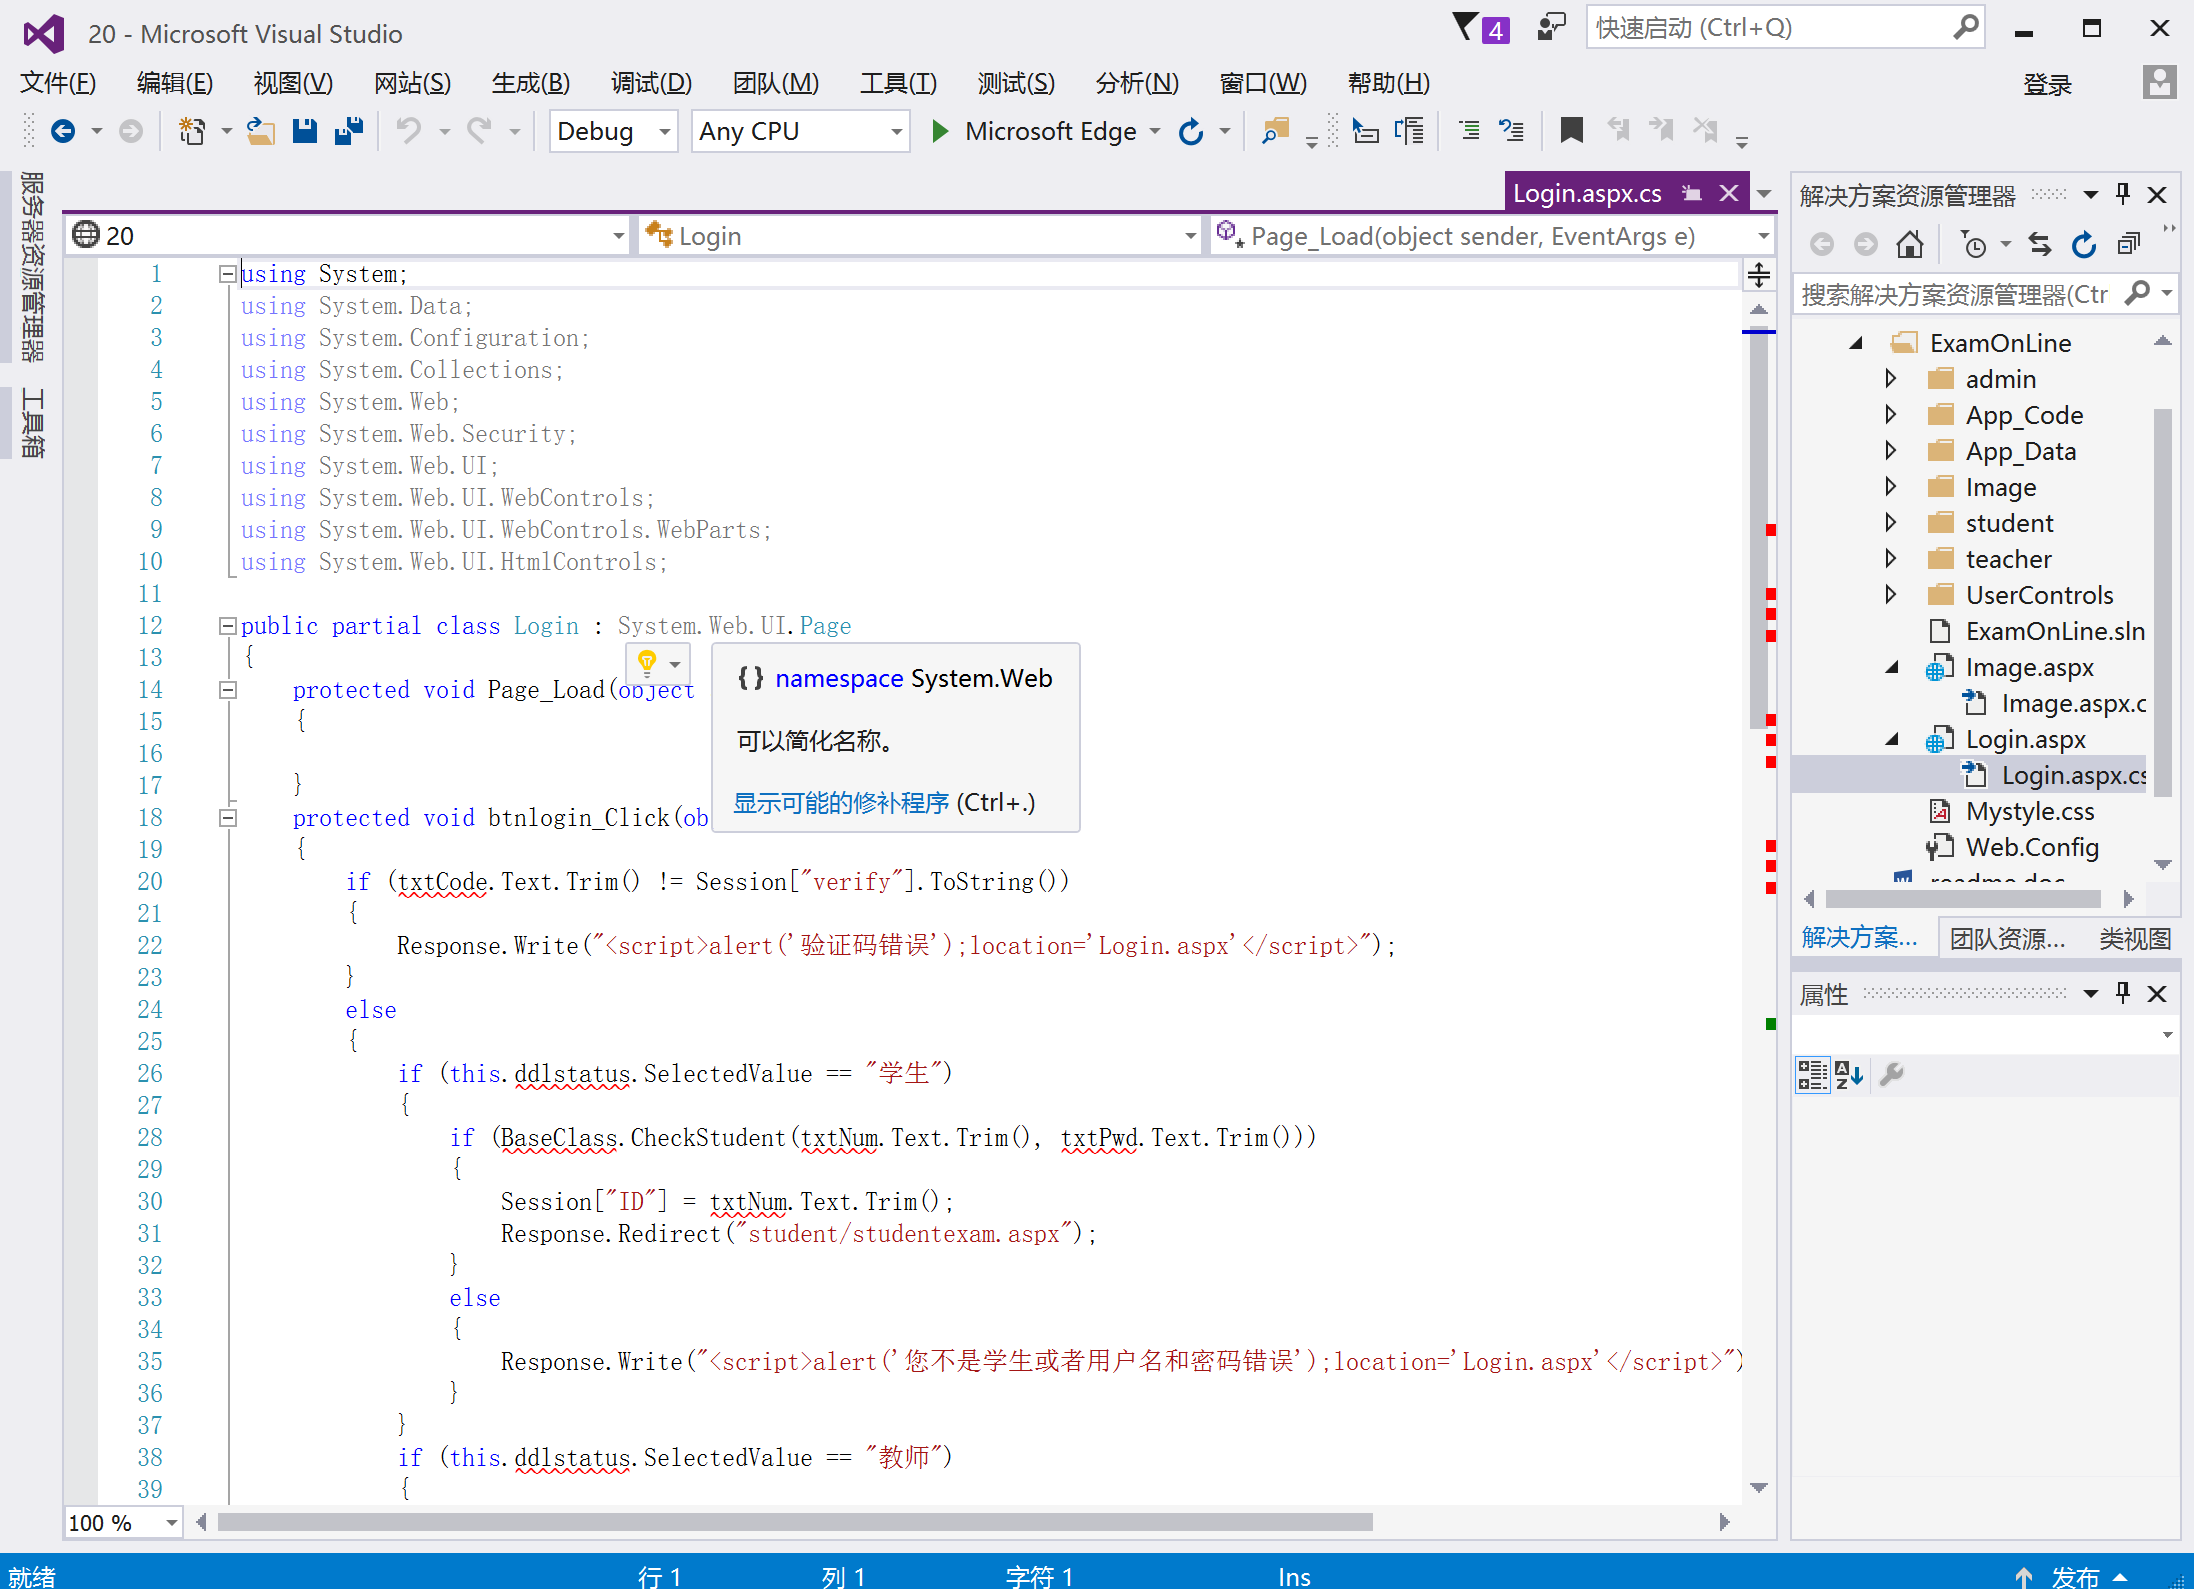Pin the Properties panel
The width and height of the screenshot is (2194, 1589).
pyautogui.click(x=2123, y=993)
